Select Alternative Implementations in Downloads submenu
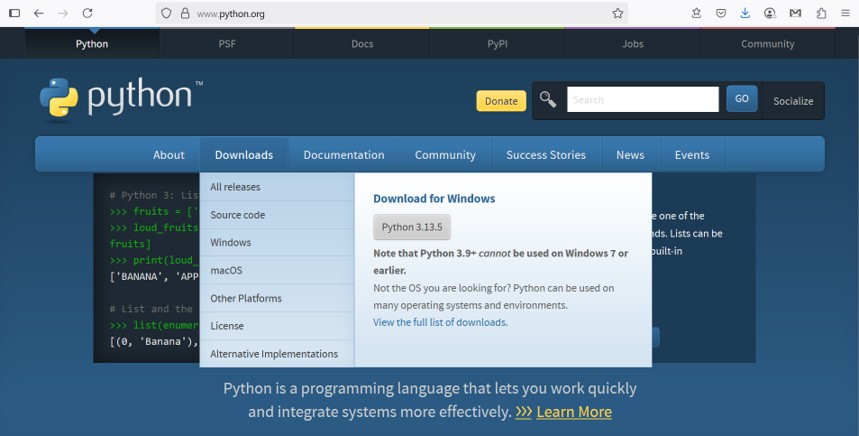859x436 pixels. tap(277, 354)
